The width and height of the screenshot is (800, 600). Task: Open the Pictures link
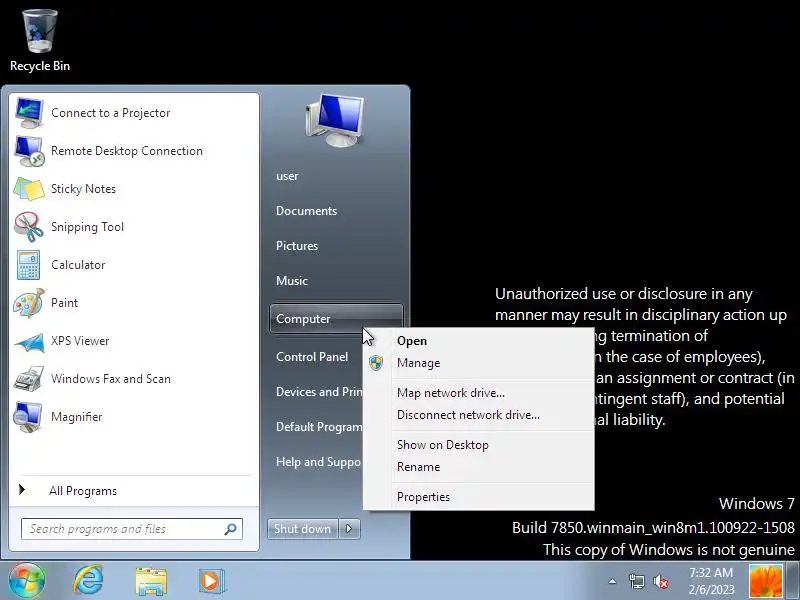pos(297,246)
